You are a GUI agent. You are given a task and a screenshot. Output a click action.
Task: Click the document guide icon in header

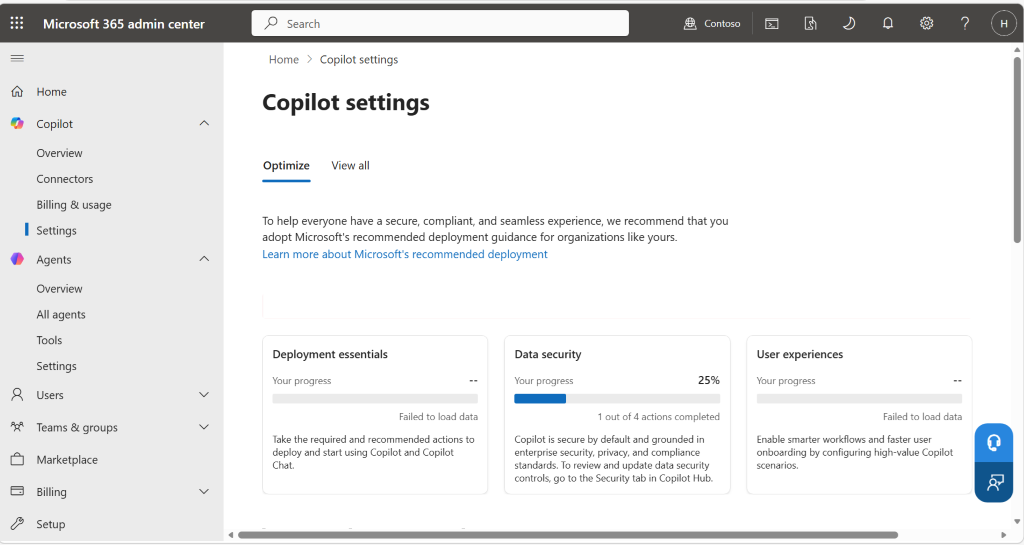pos(810,23)
